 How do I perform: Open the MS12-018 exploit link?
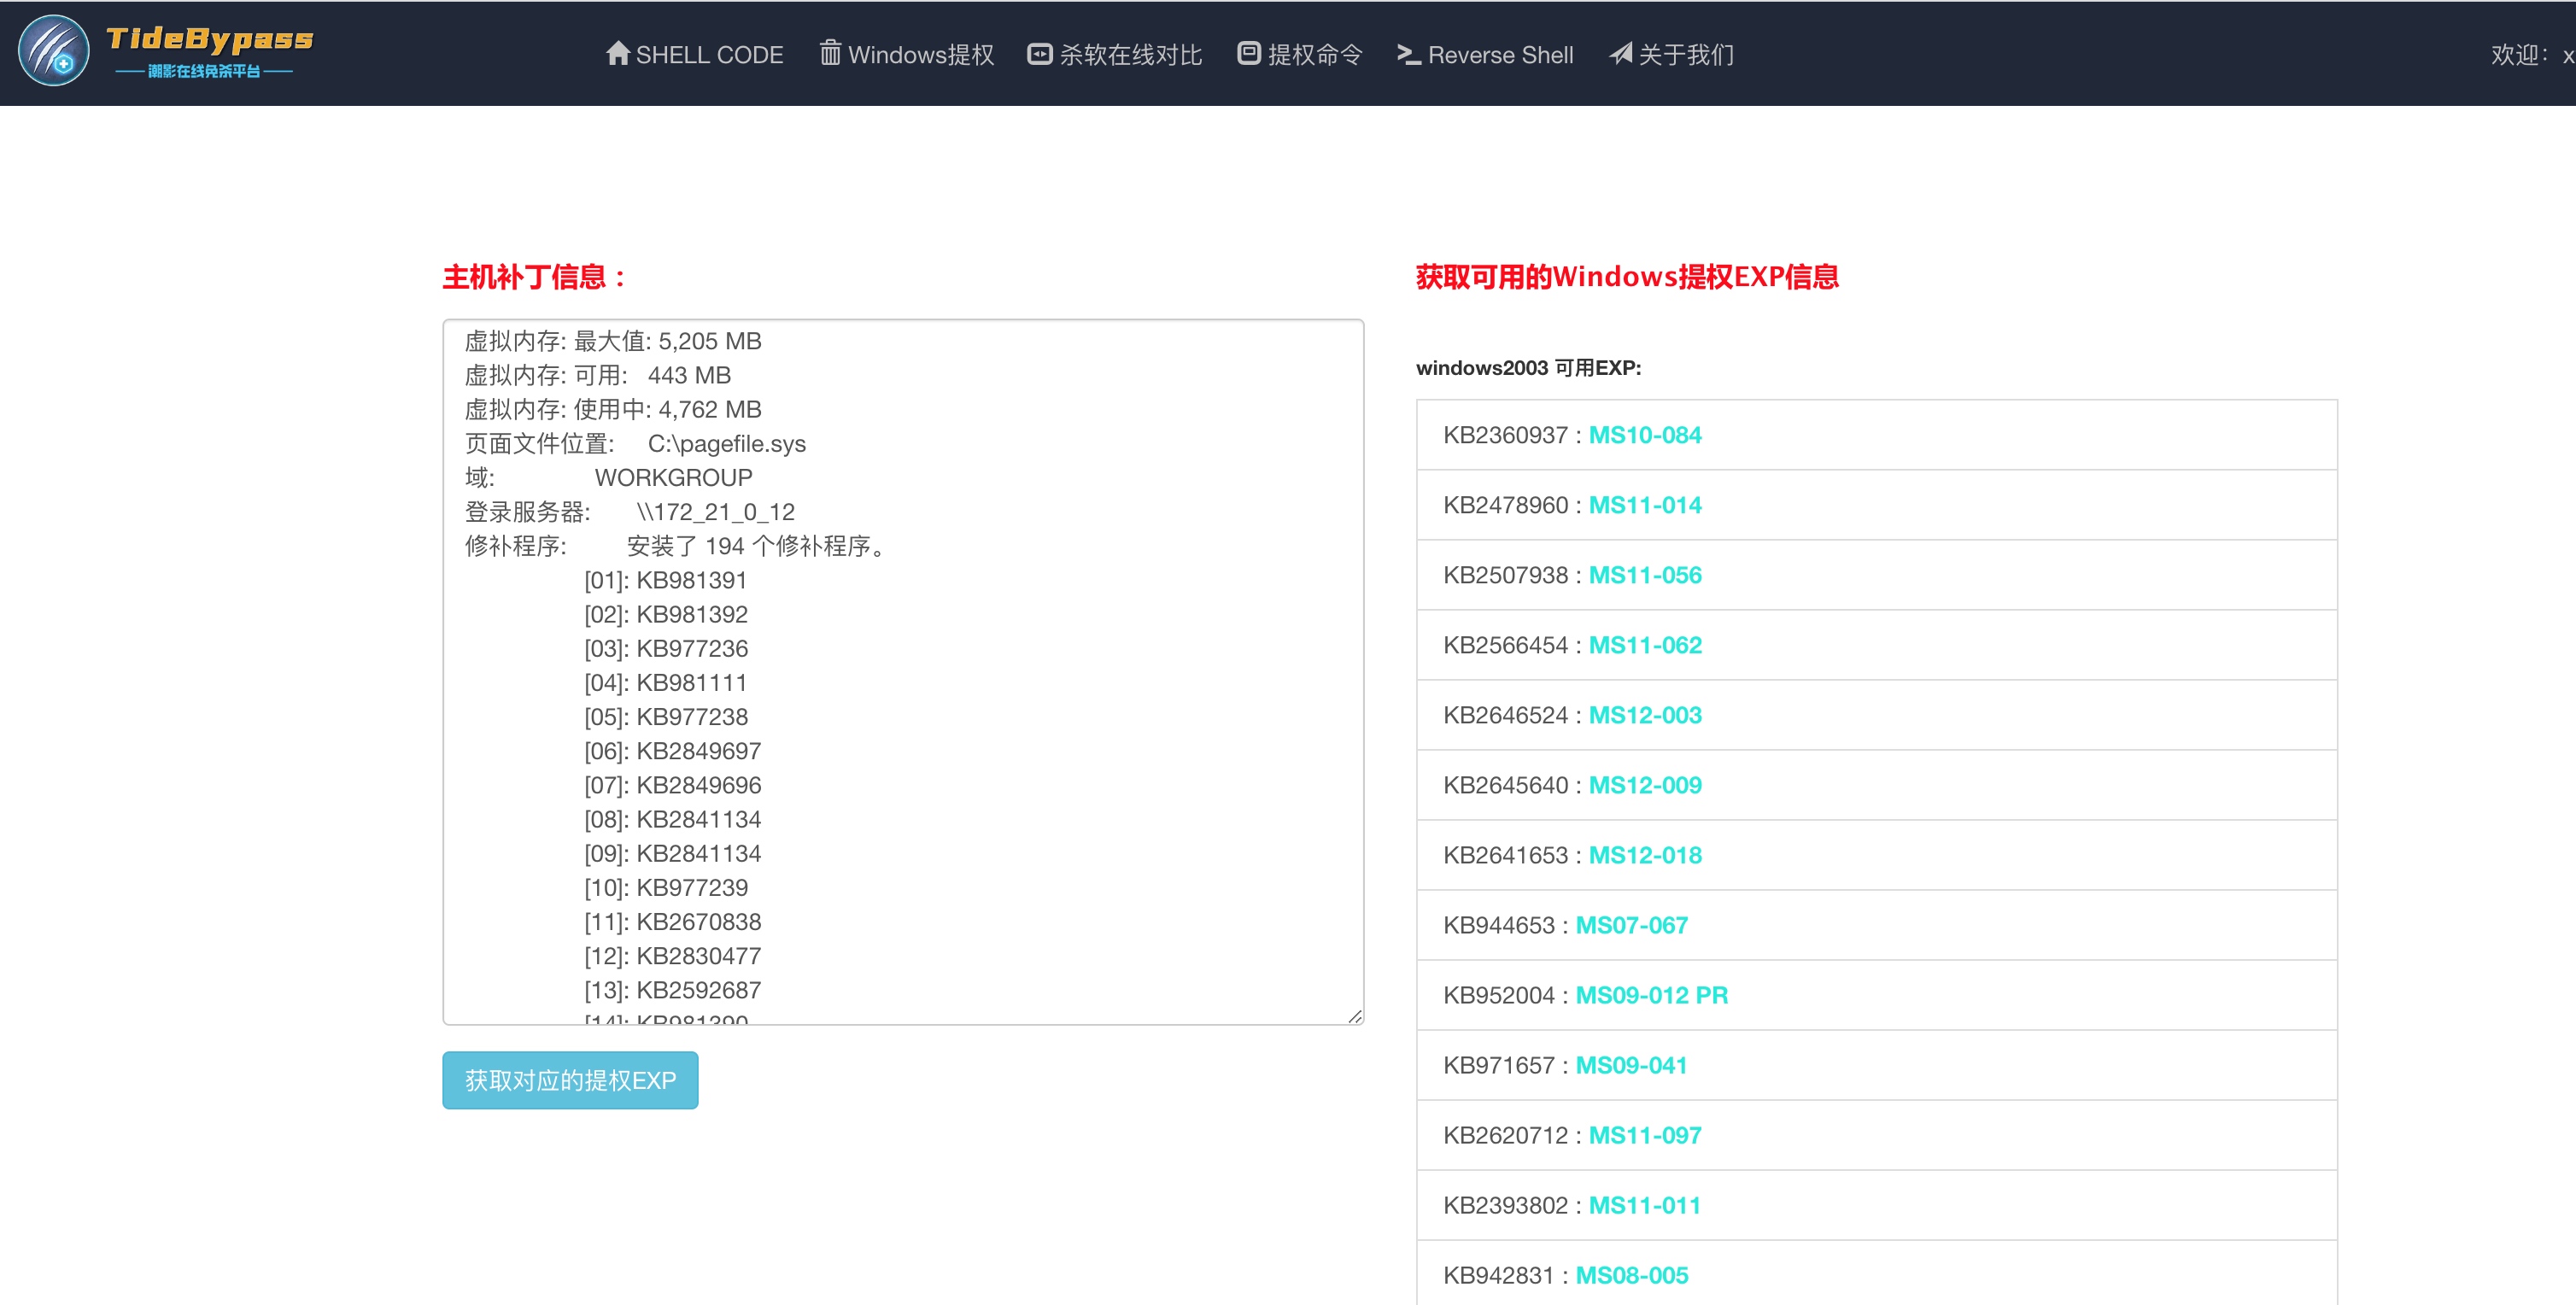click(1644, 855)
